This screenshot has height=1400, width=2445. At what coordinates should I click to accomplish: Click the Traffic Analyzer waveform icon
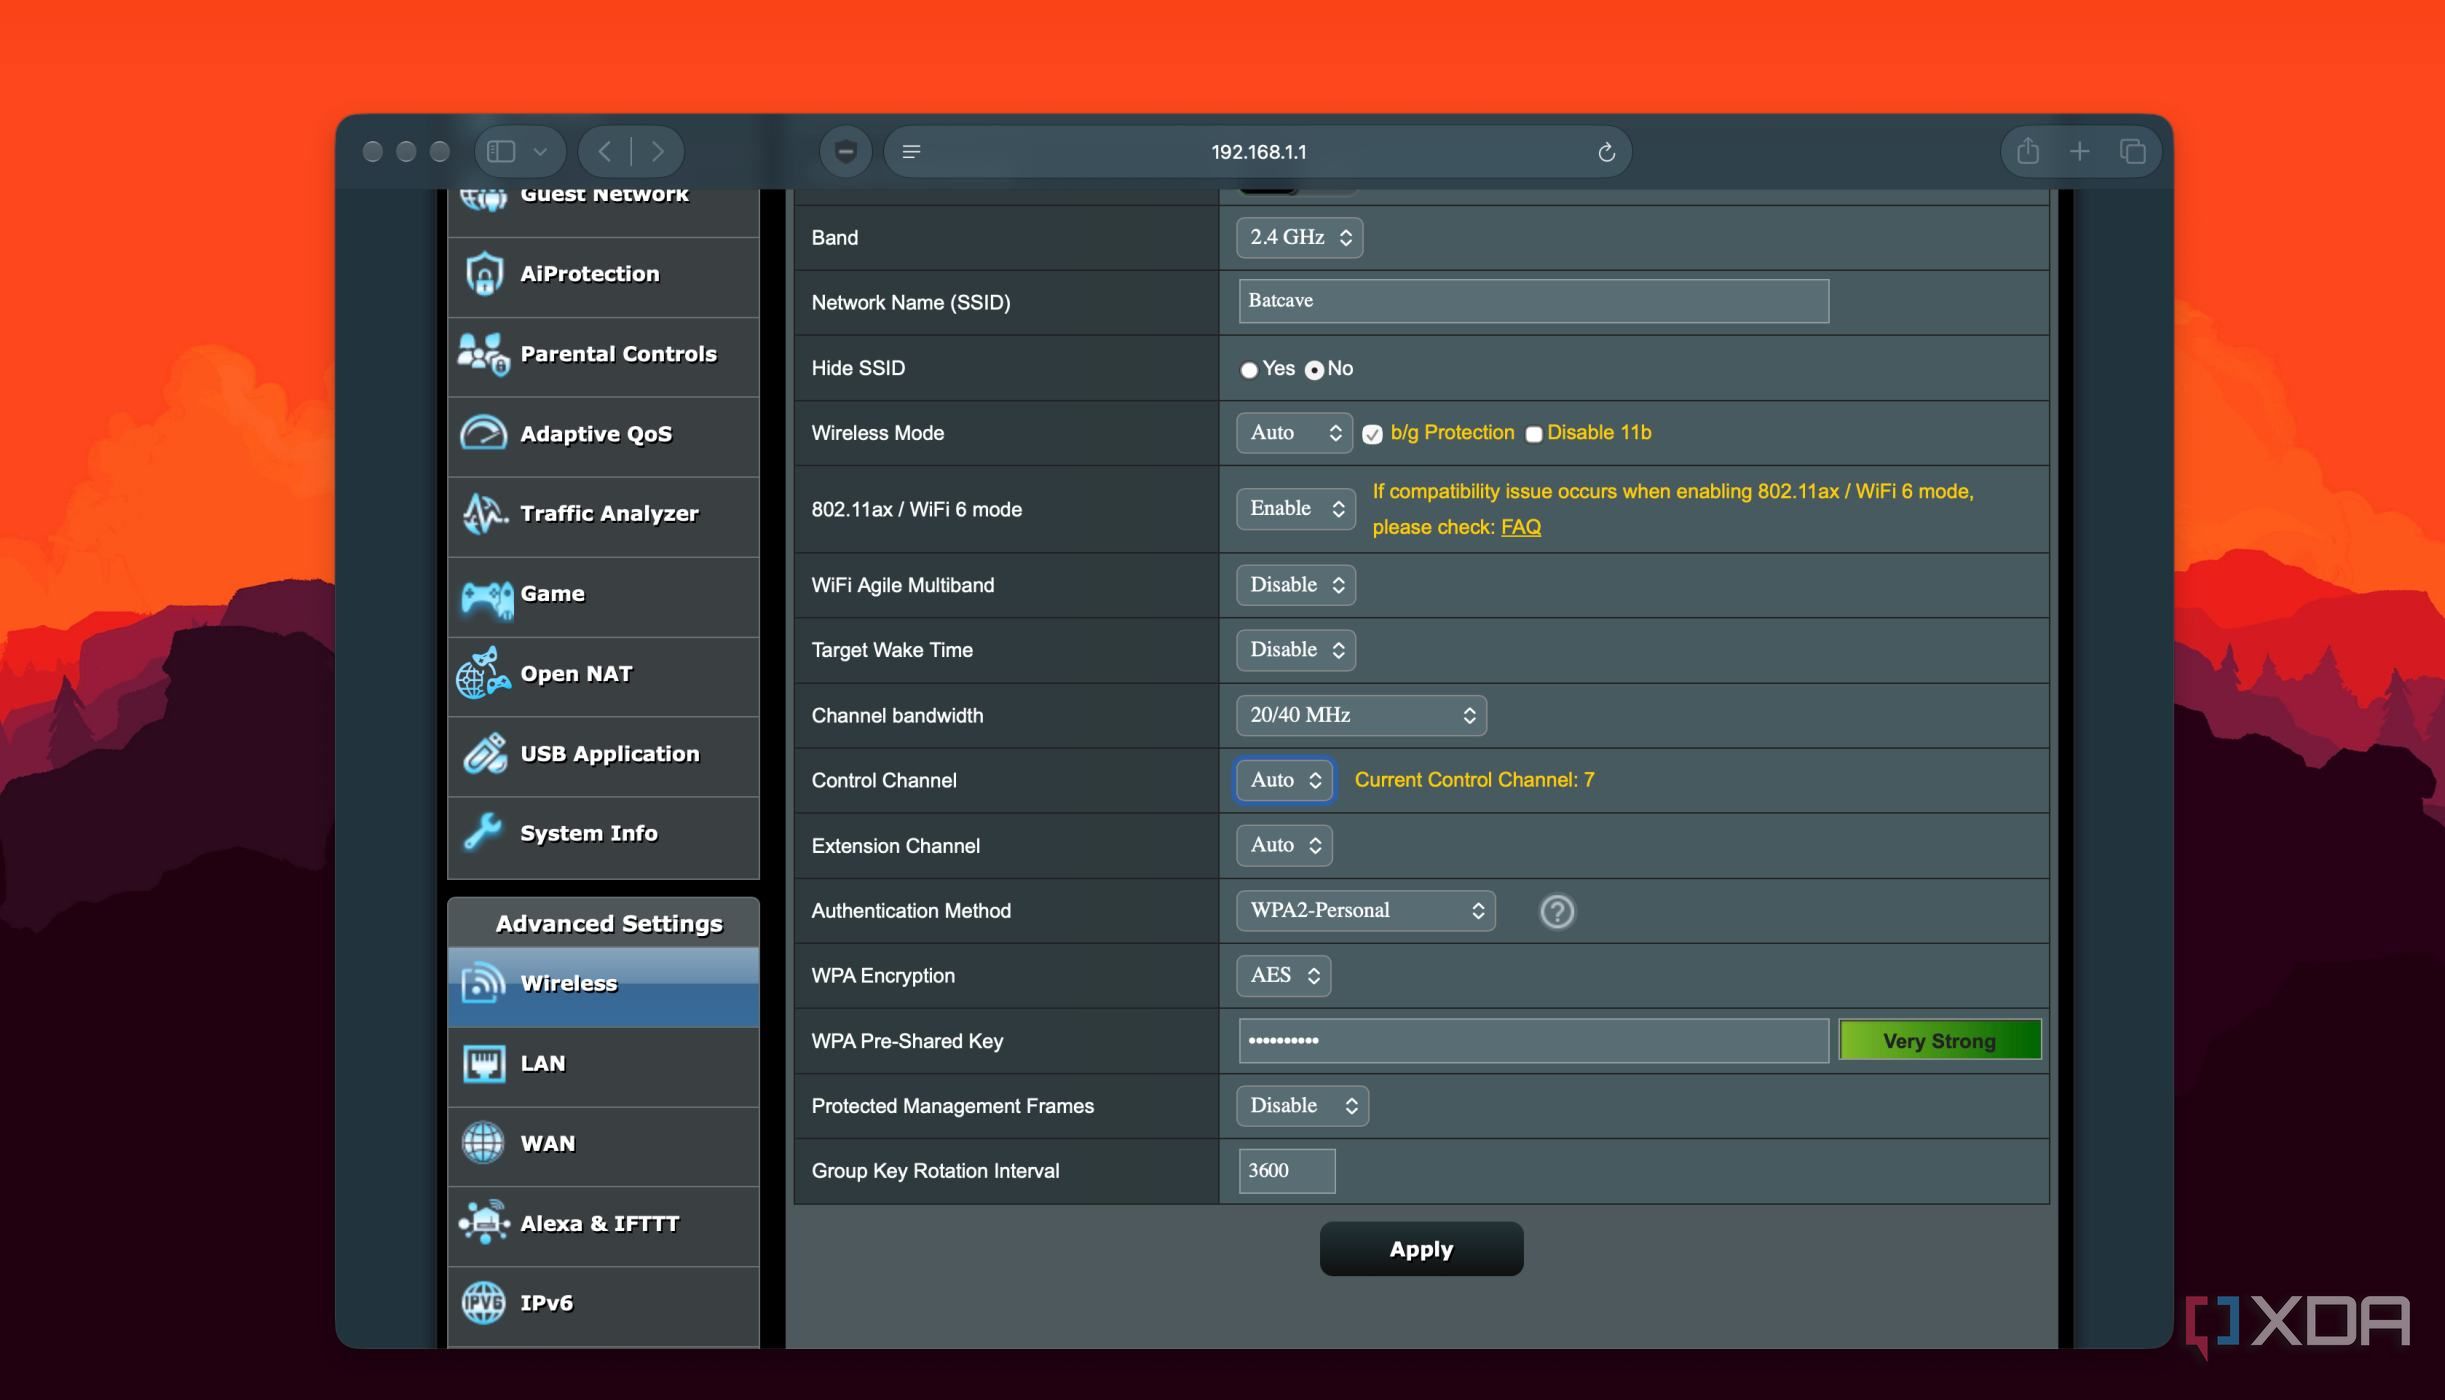(484, 514)
